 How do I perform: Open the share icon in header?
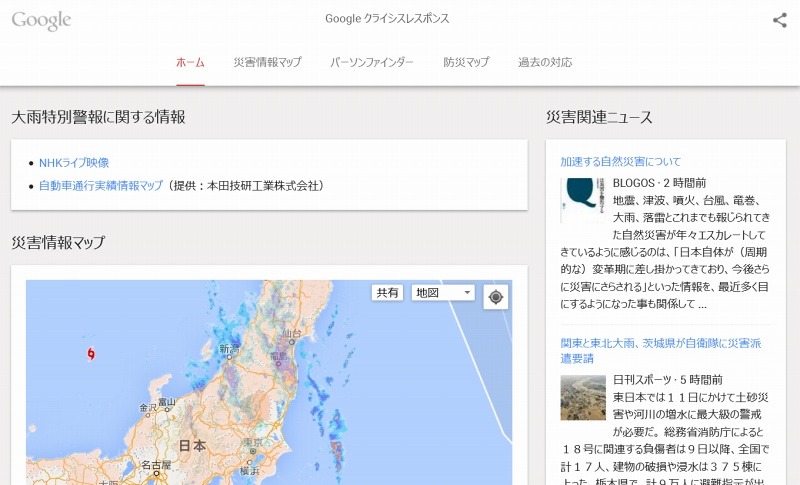(779, 20)
